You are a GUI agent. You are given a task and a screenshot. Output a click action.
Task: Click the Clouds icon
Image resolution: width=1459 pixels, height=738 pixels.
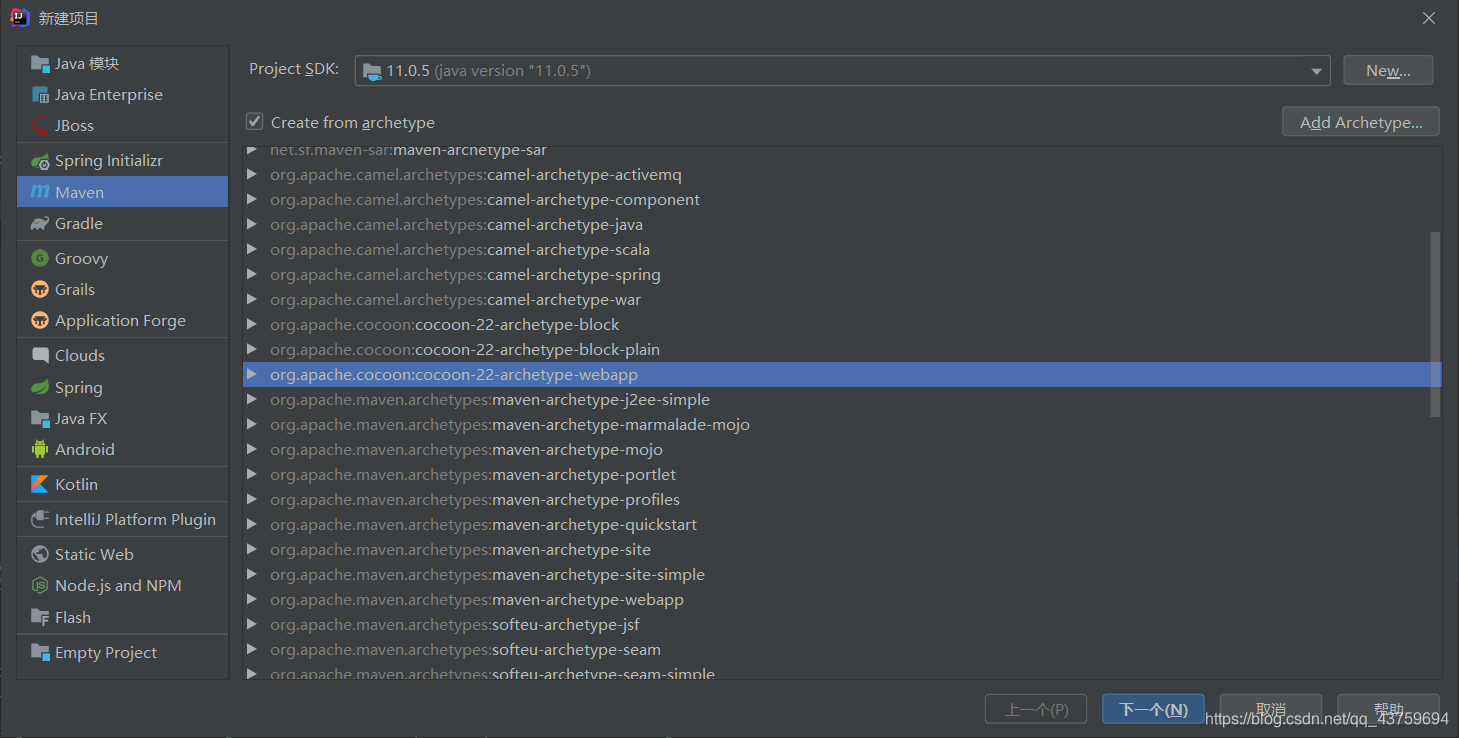tap(40, 356)
